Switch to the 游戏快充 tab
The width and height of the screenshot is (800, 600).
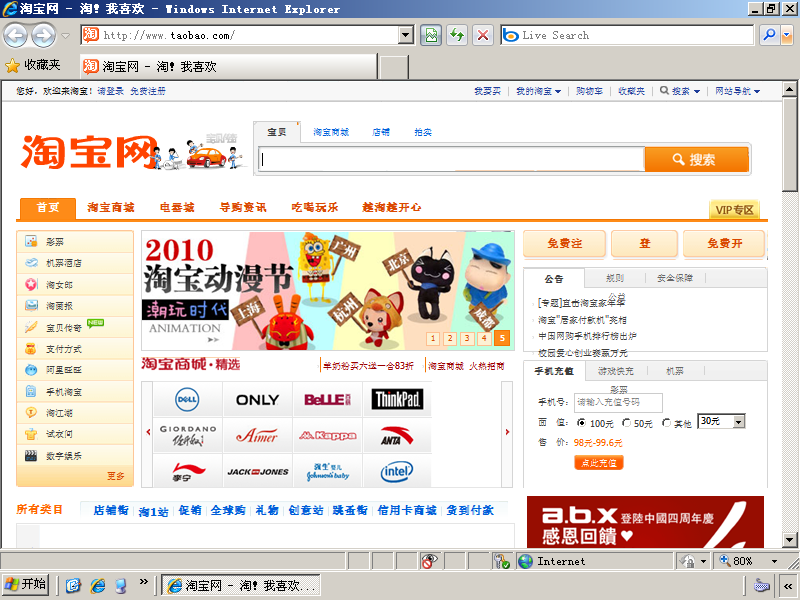coord(615,371)
